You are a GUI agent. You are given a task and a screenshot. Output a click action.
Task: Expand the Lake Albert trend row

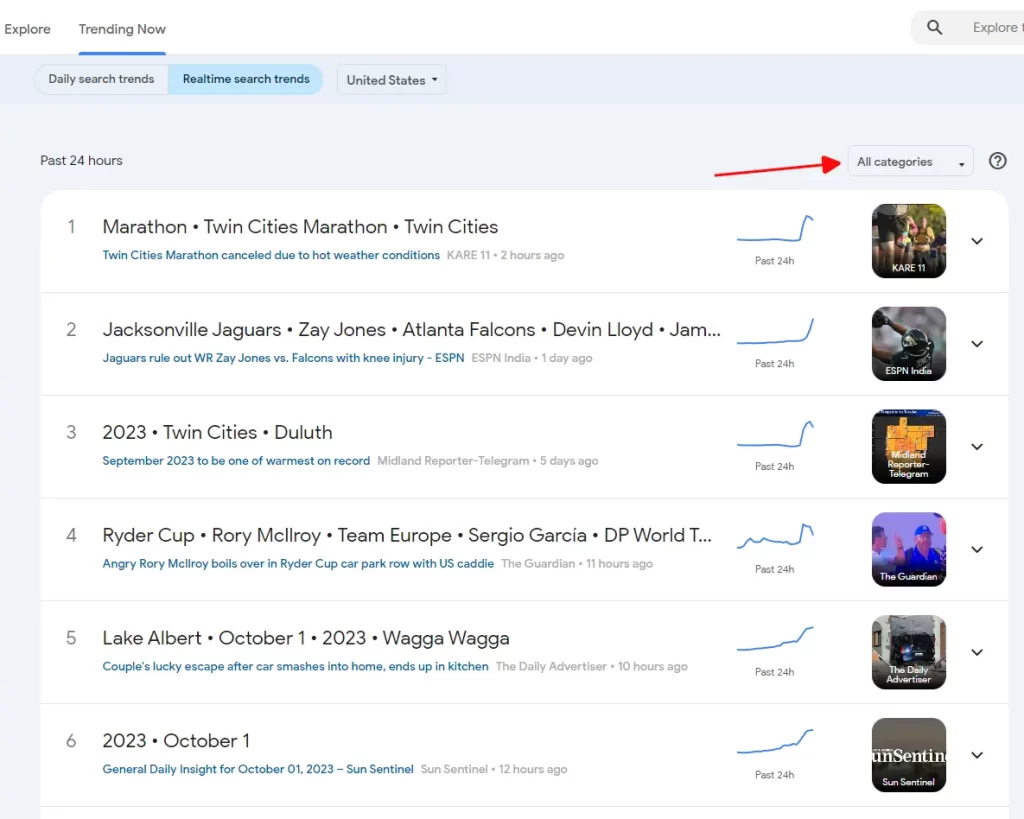pyautogui.click(x=977, y=652)
